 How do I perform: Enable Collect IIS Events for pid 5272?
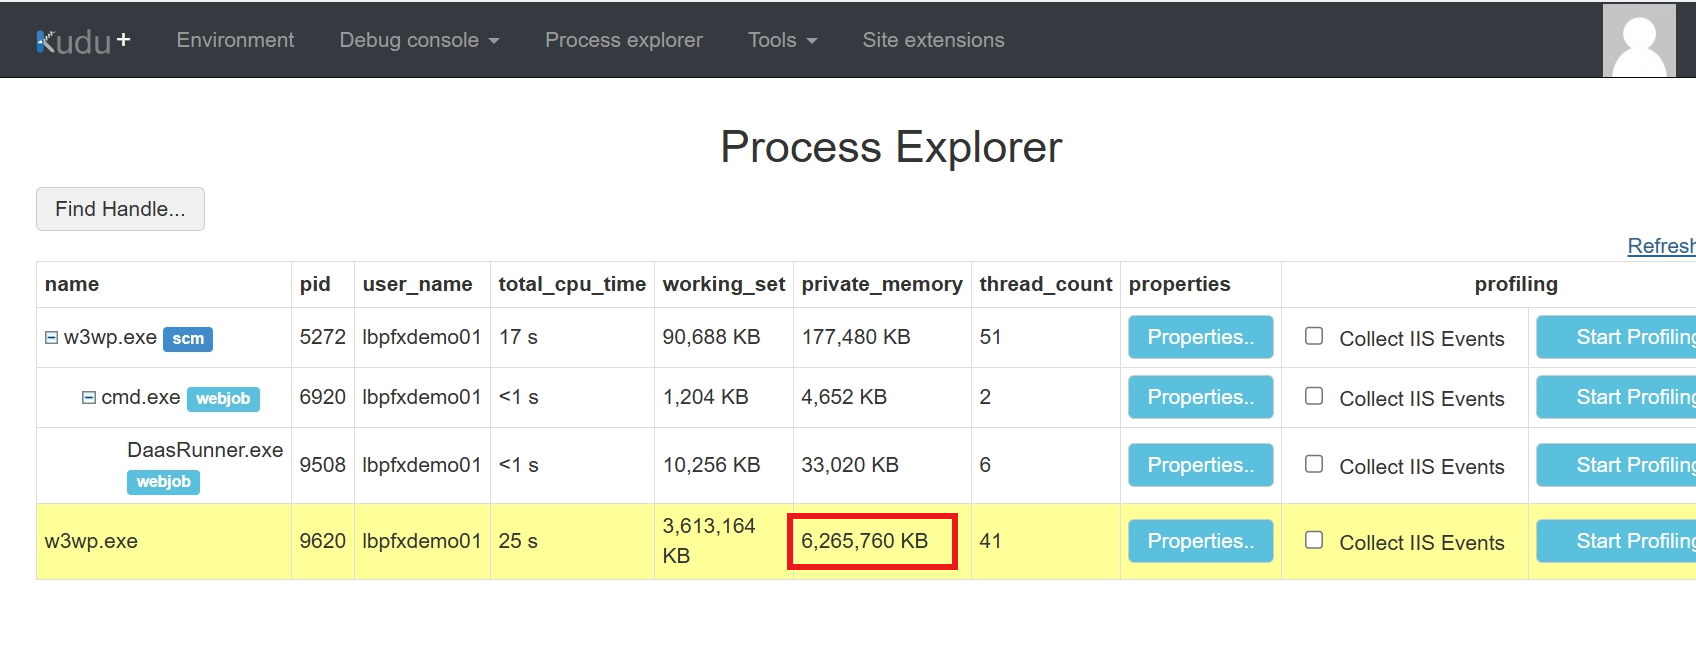1314,336
